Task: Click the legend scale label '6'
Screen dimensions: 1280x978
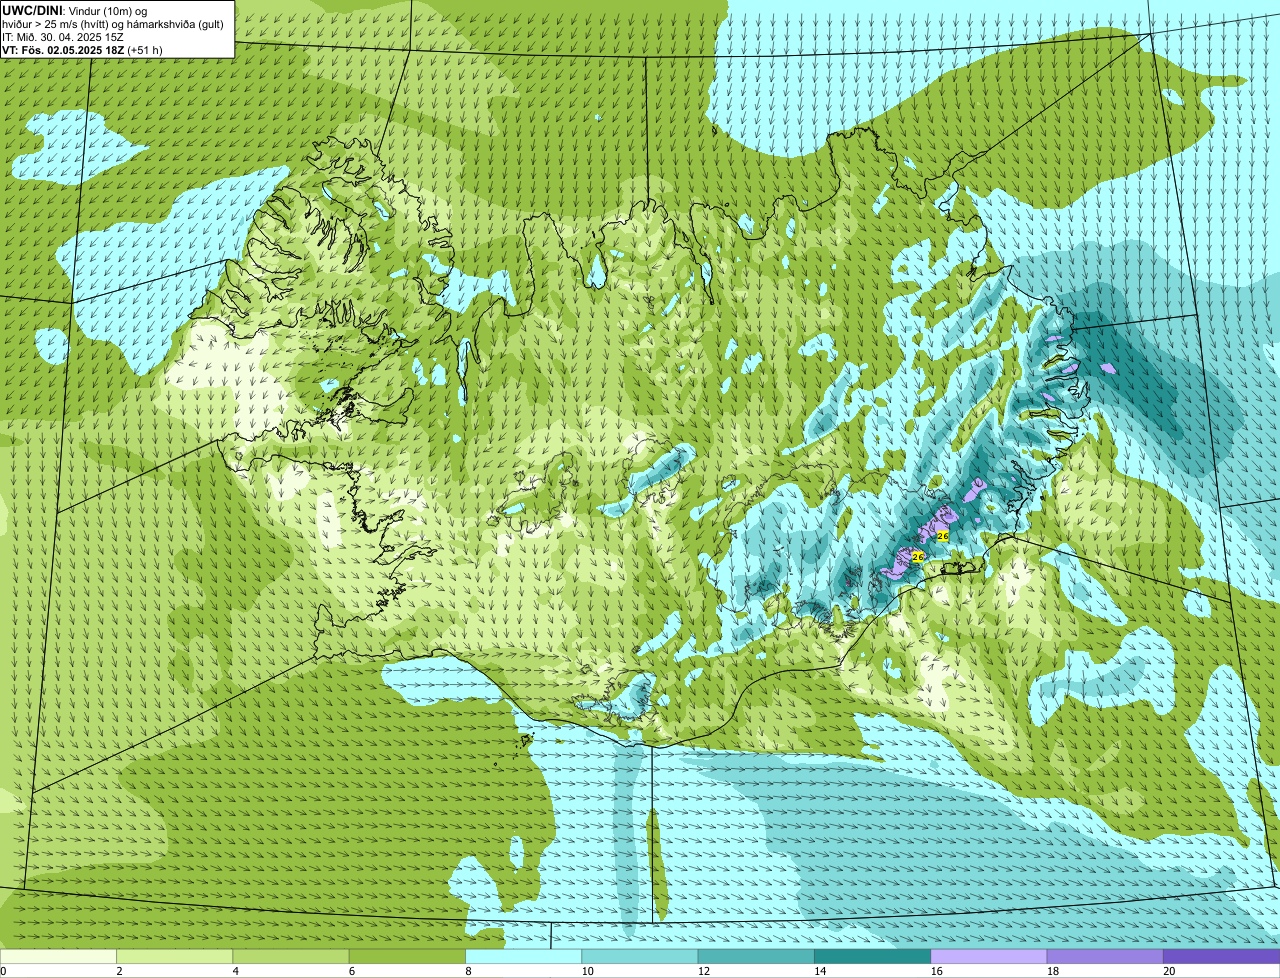Action: point(352,971)
